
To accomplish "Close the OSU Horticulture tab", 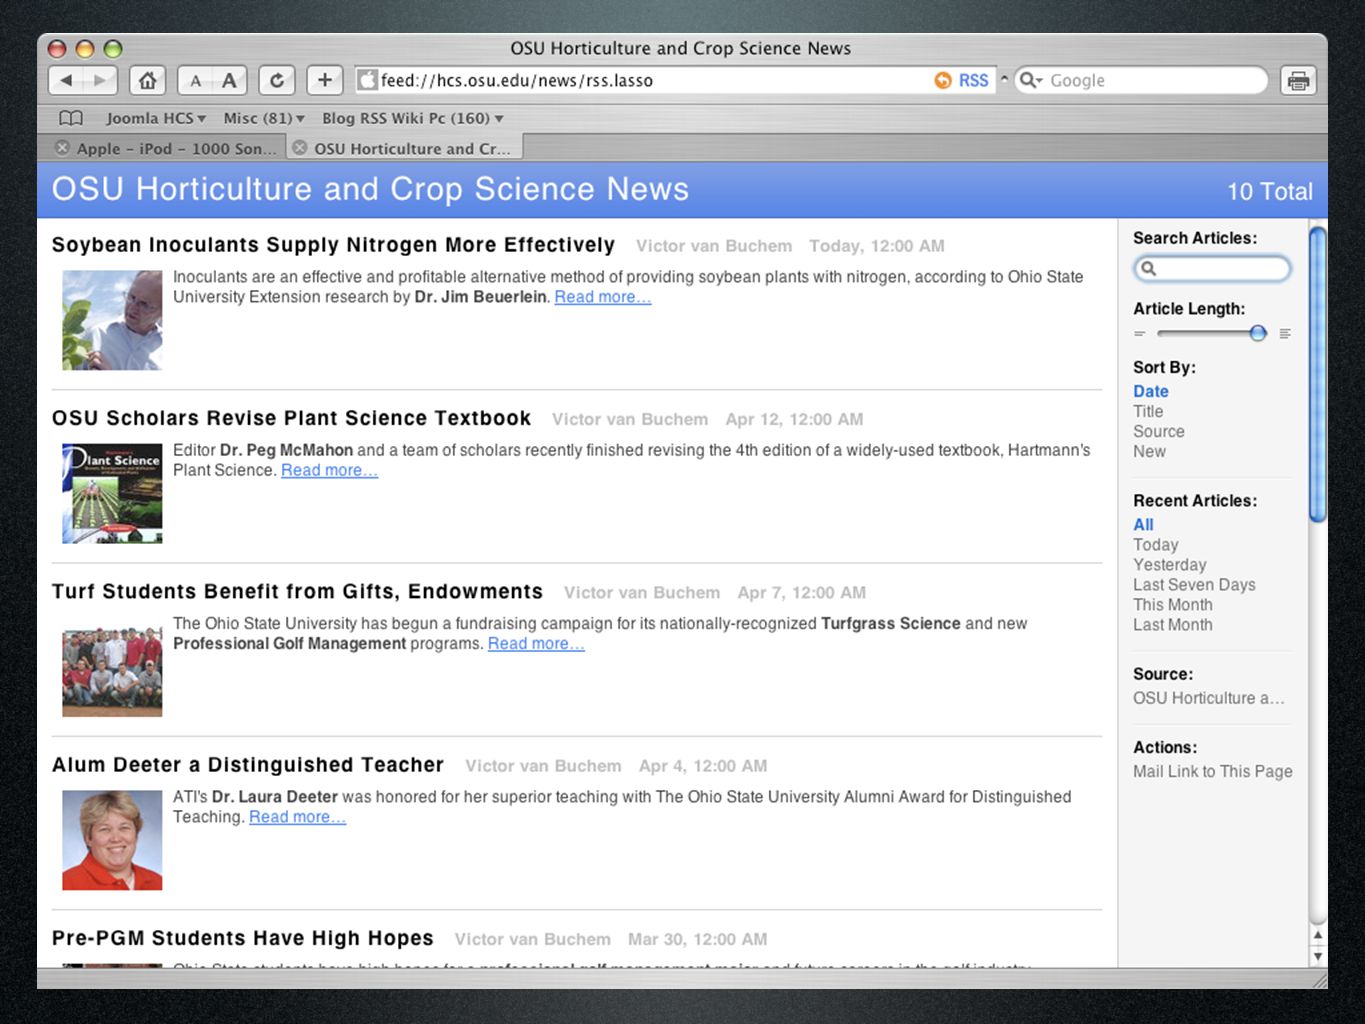I will [x=299, y=148].
